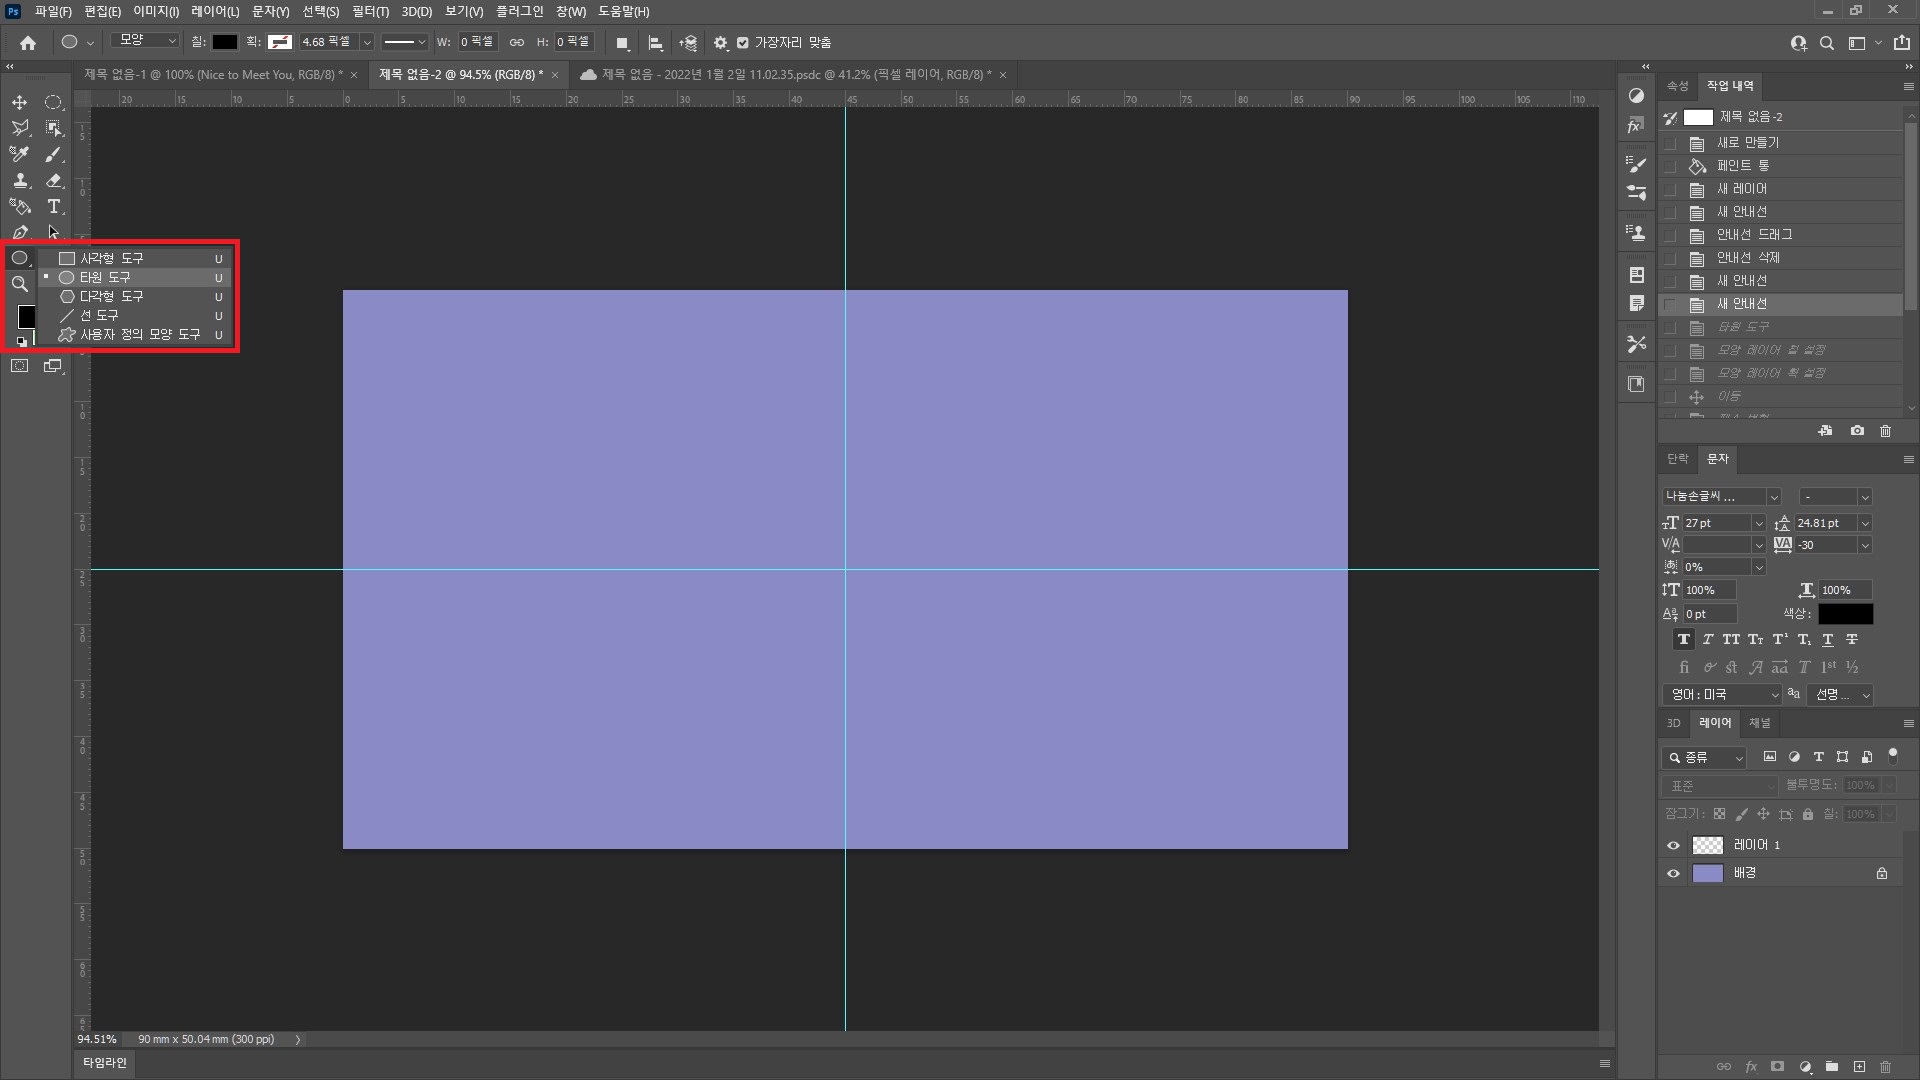Image resolution: width=1920 pixels, height=1080 pixels.
Task: Hide the 레이어 1 layer visibility
Action: tap(1673, 845)
